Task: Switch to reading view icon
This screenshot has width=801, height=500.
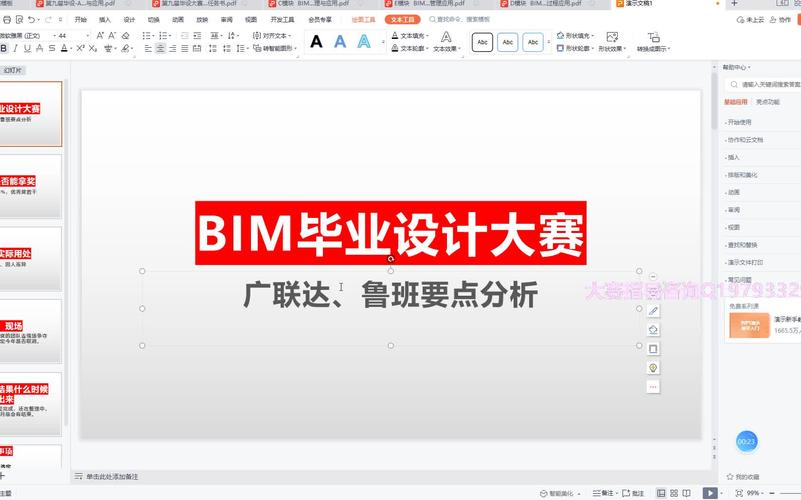Action: (687, 493)
